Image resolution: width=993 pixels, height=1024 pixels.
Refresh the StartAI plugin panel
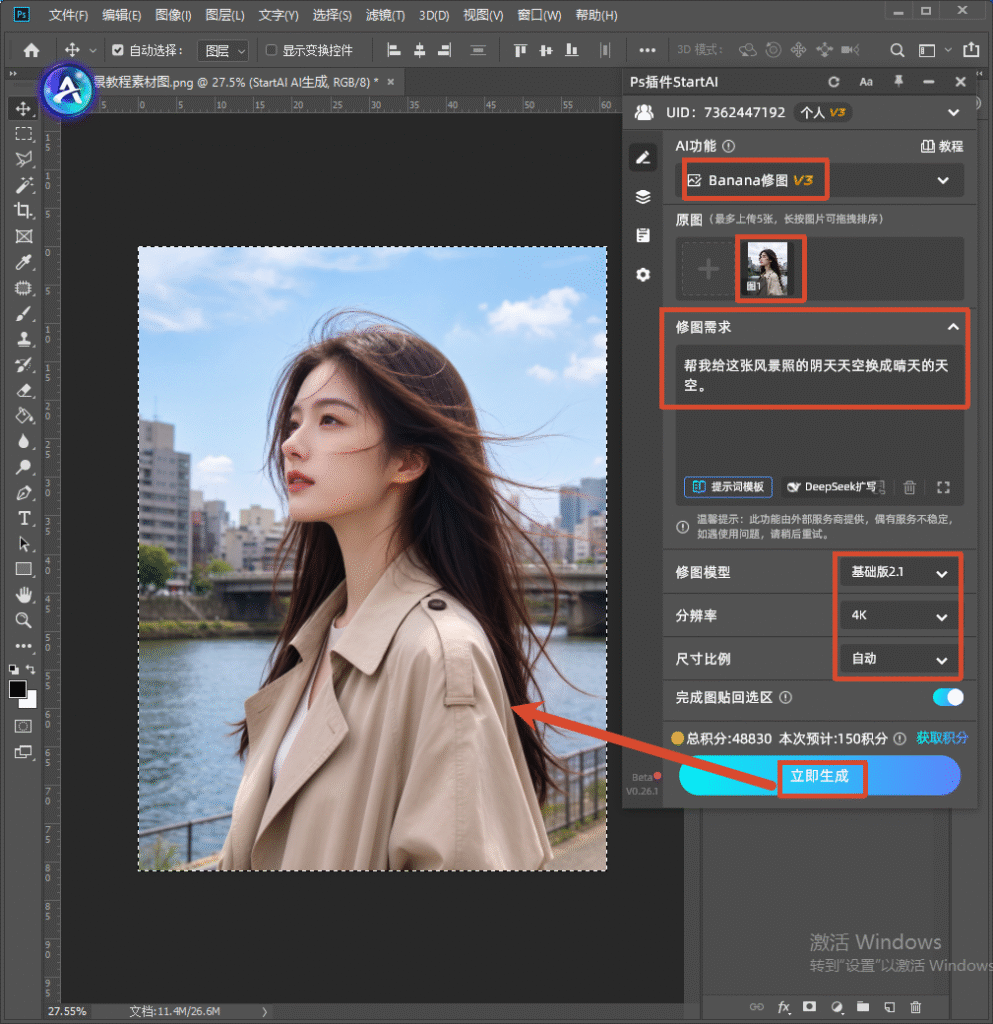834,82
